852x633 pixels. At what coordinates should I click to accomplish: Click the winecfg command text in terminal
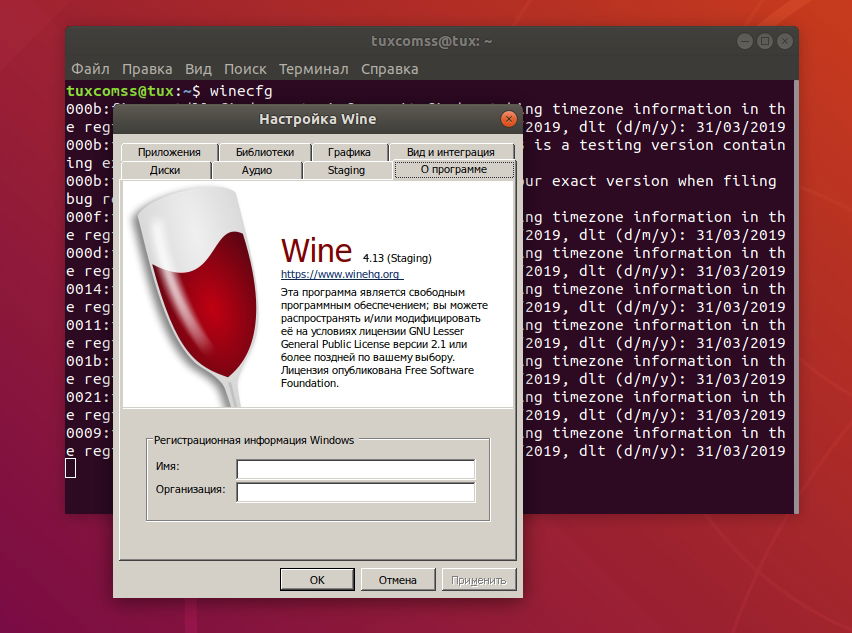(241, 91)
